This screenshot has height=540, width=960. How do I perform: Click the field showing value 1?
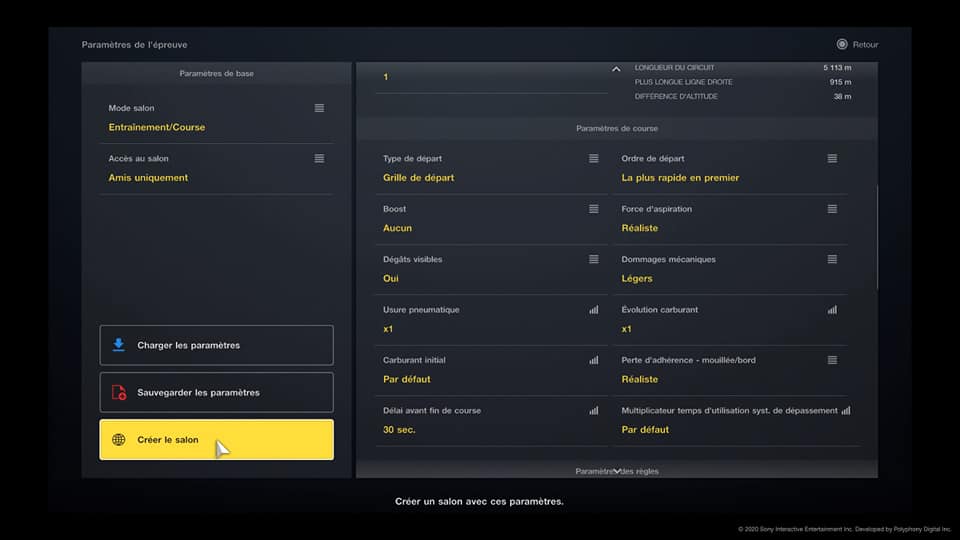[x=492, y=78]
